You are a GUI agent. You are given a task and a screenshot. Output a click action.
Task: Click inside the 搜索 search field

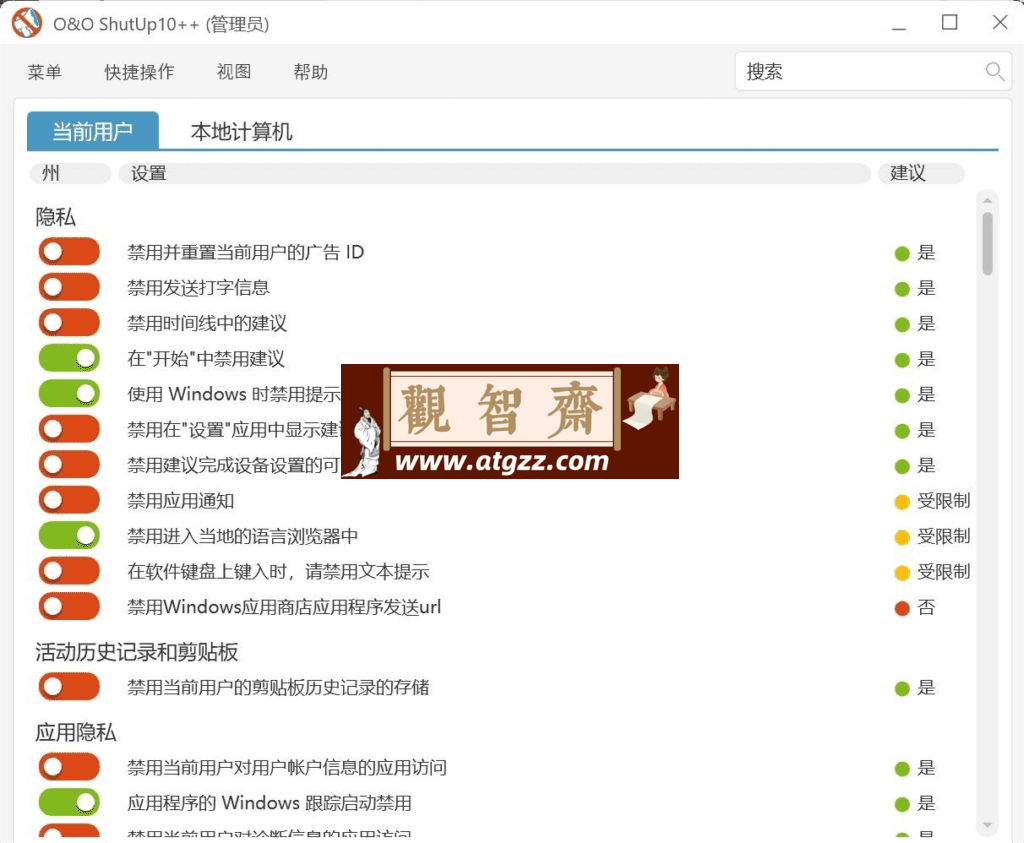click(x=873, y=71)
